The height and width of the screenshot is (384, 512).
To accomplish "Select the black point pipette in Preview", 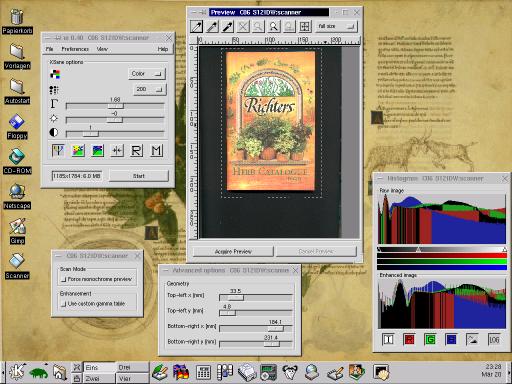I will pos(228,26).
